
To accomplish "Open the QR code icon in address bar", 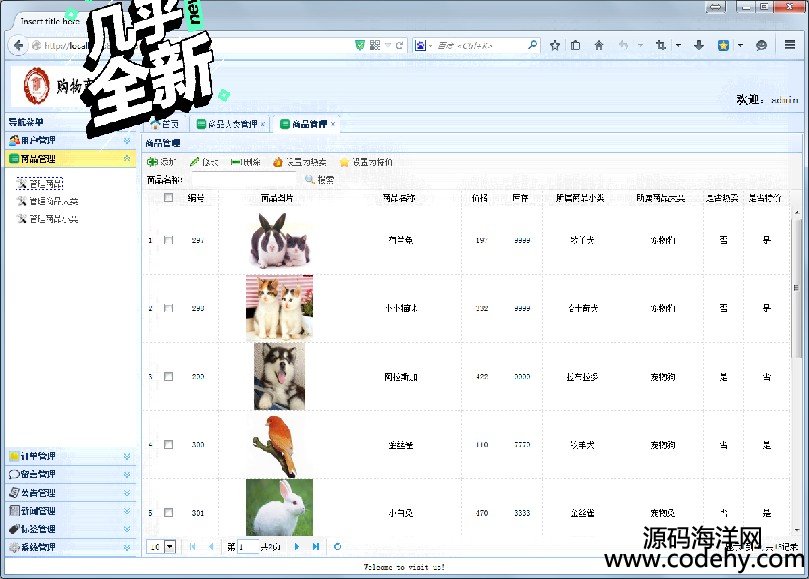I will (x=375, y=45).
